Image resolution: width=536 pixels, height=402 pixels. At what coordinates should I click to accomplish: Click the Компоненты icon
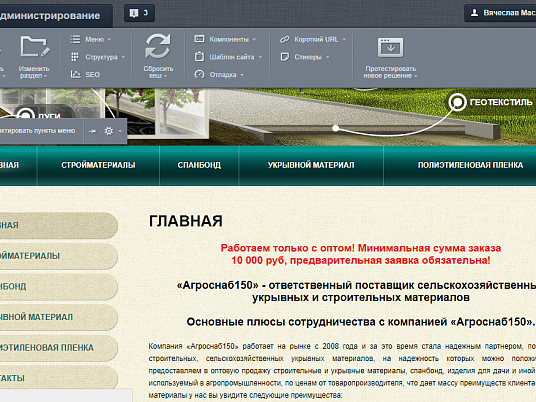pos(199,39)
